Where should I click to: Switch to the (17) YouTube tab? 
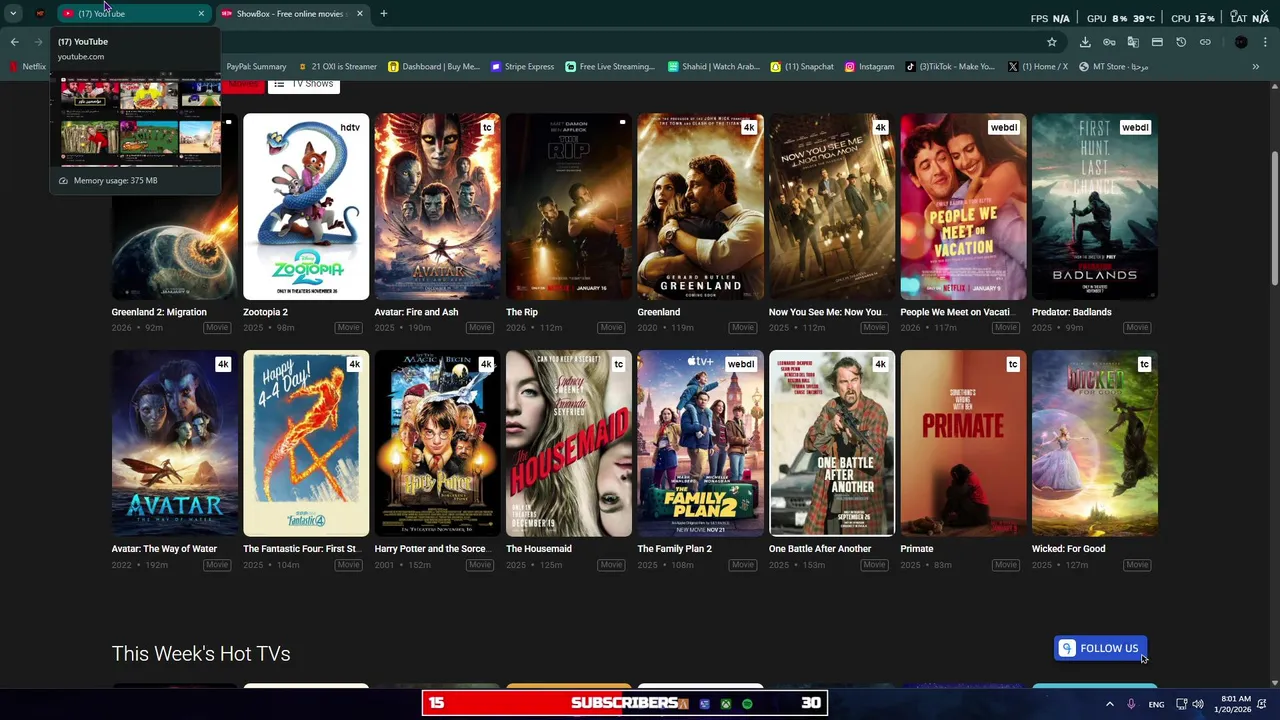(133, 14)
